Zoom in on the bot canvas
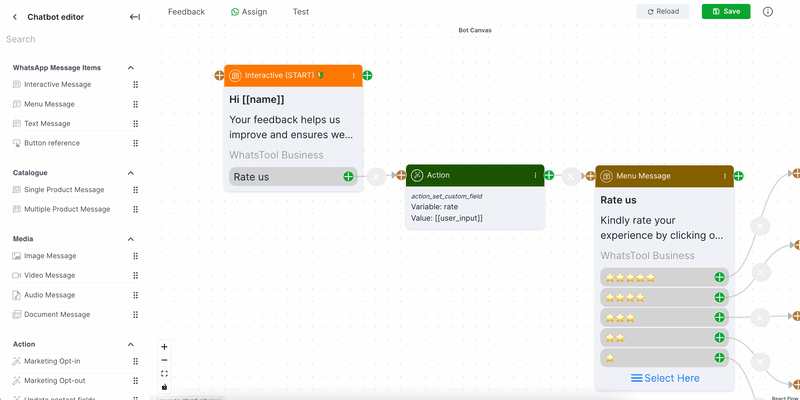 (x=164, y=347)
